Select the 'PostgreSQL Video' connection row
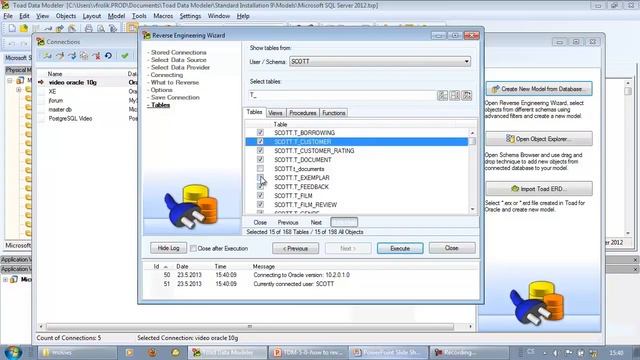The width and height of the screenshot is (640, 360). (87, 118)
